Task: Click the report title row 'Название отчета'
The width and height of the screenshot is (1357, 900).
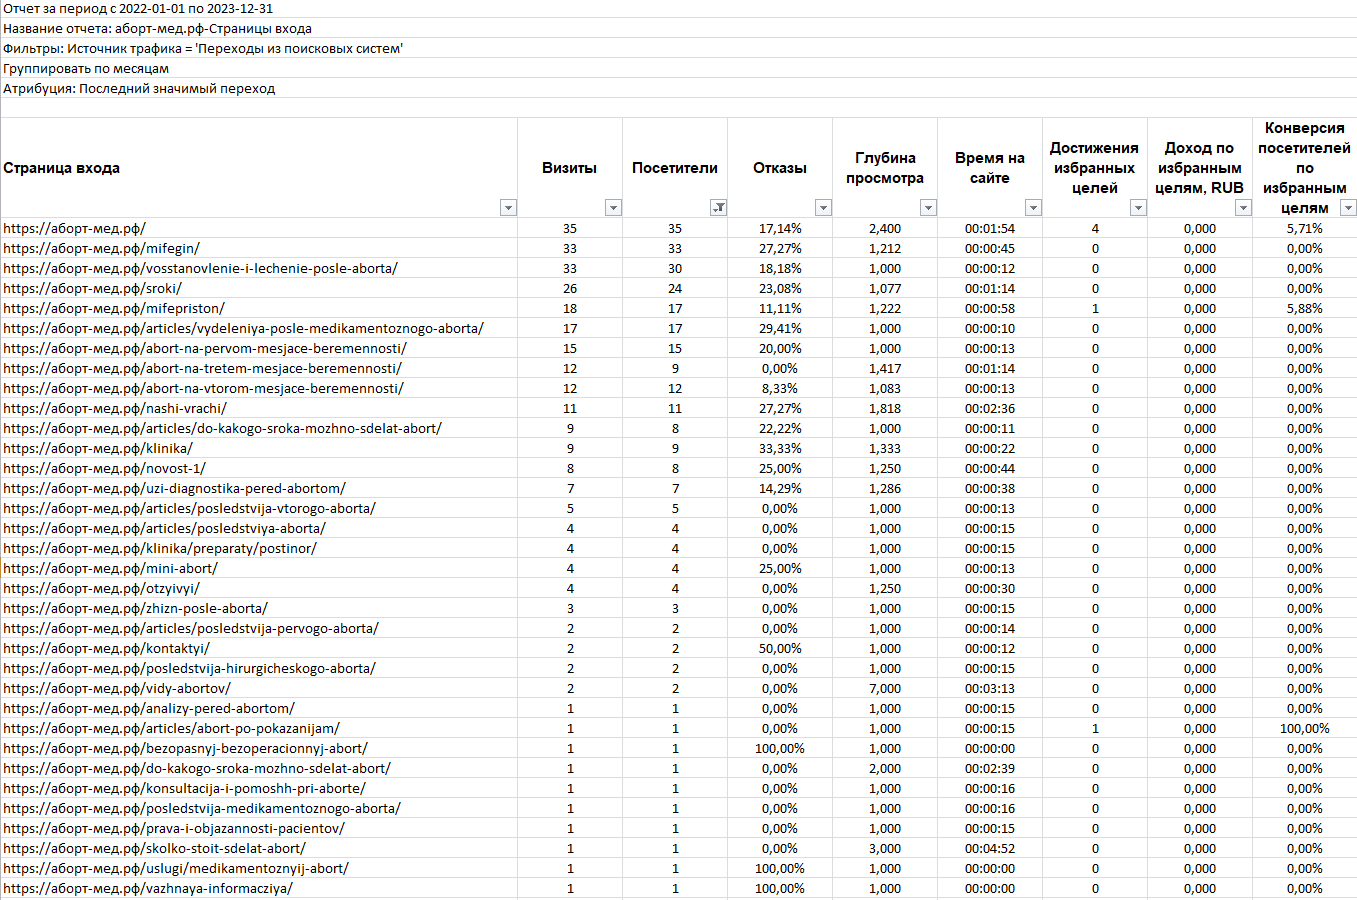Action: [x=157, y=29]
